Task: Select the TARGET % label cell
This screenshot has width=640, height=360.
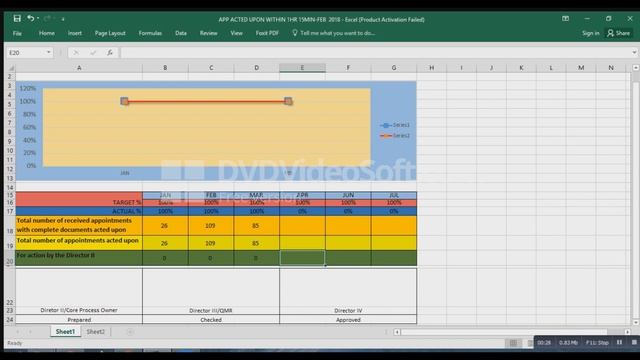Action: tap(79, 202)
